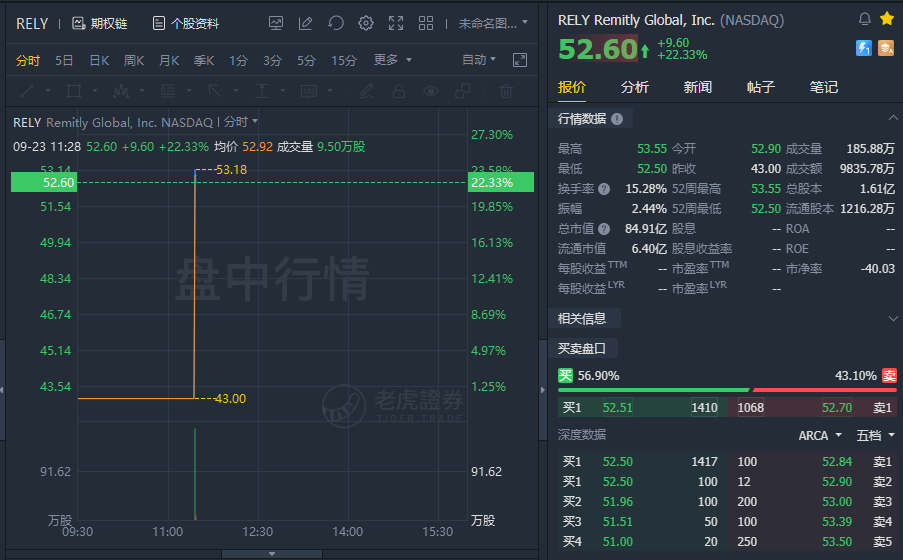Click the bottom chart collapse handle
This screenshot has width=903, height=560.
272,554
